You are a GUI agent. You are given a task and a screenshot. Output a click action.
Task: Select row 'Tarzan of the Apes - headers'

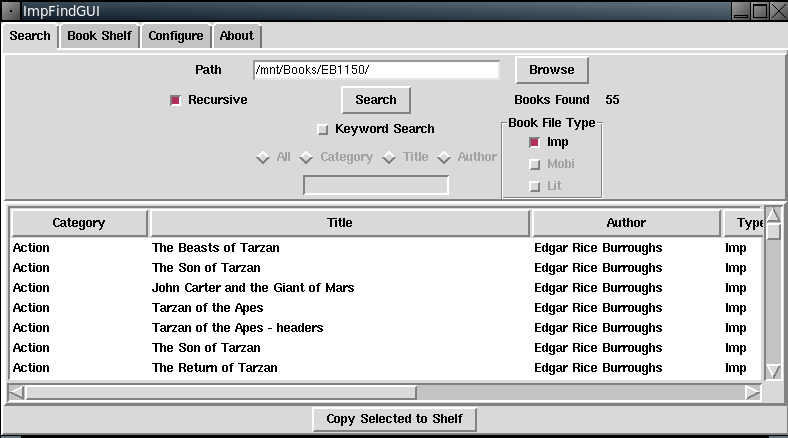coord(385,328)
